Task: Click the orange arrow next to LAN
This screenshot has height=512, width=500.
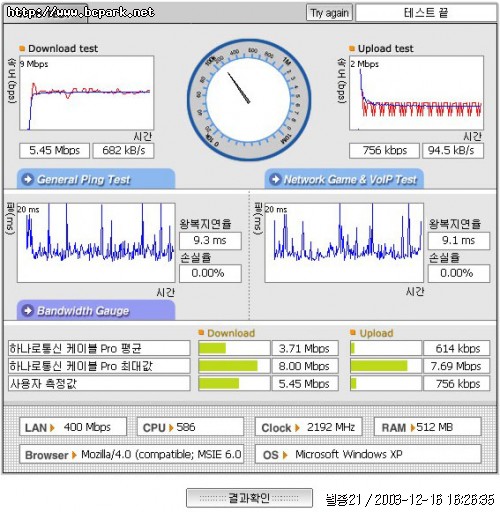Action: [x=52, y=428]
